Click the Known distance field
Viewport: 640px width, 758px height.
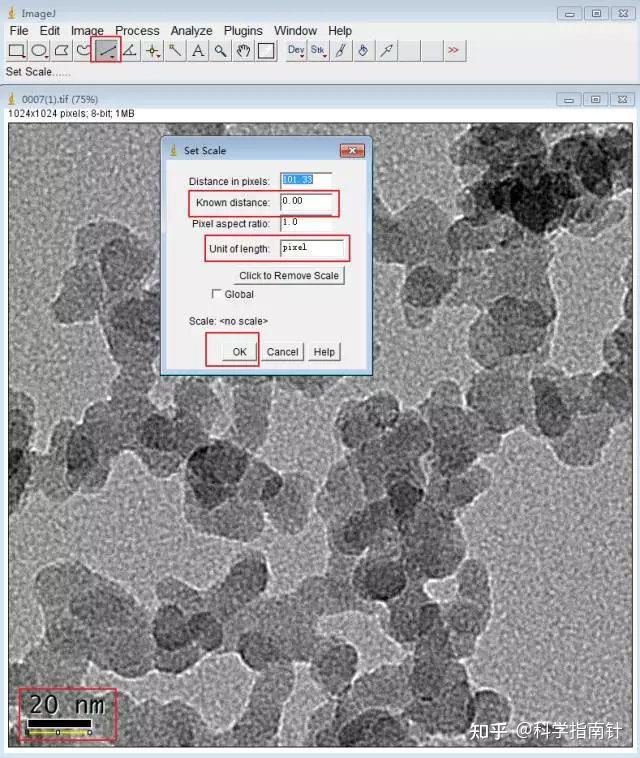(306, 202)
